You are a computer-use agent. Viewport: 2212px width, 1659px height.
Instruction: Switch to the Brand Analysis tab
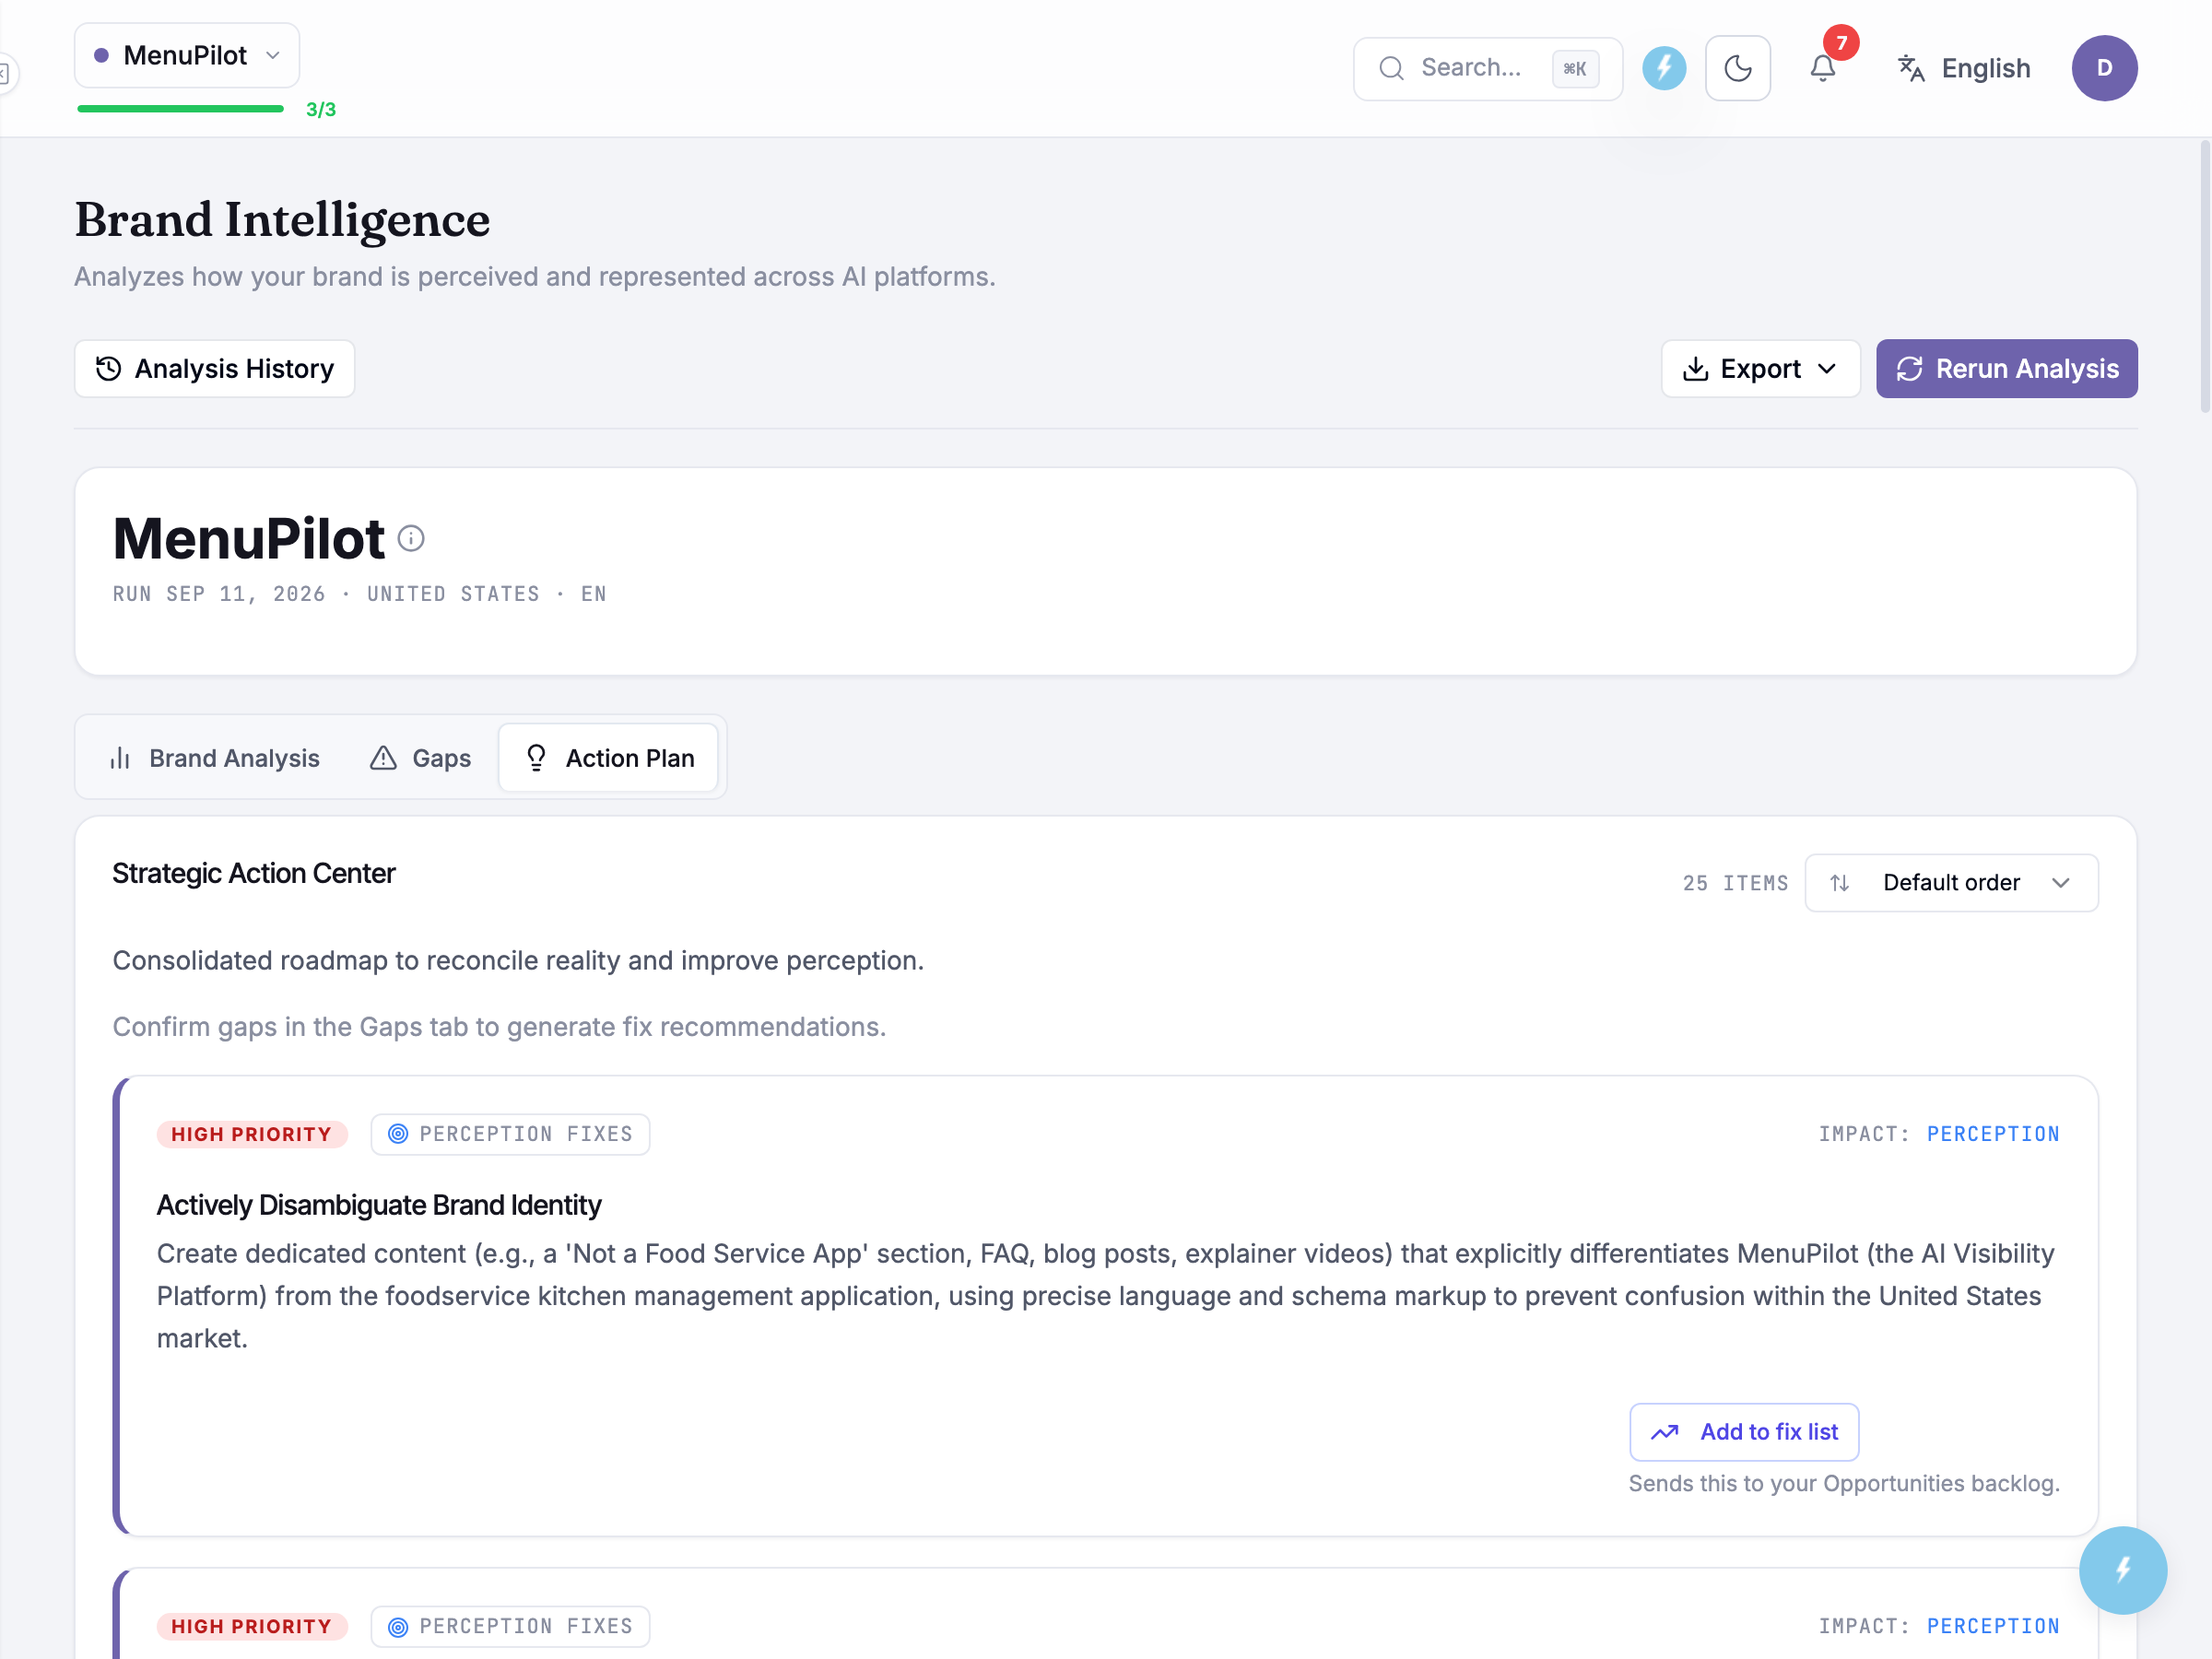[x=215, y=758]
